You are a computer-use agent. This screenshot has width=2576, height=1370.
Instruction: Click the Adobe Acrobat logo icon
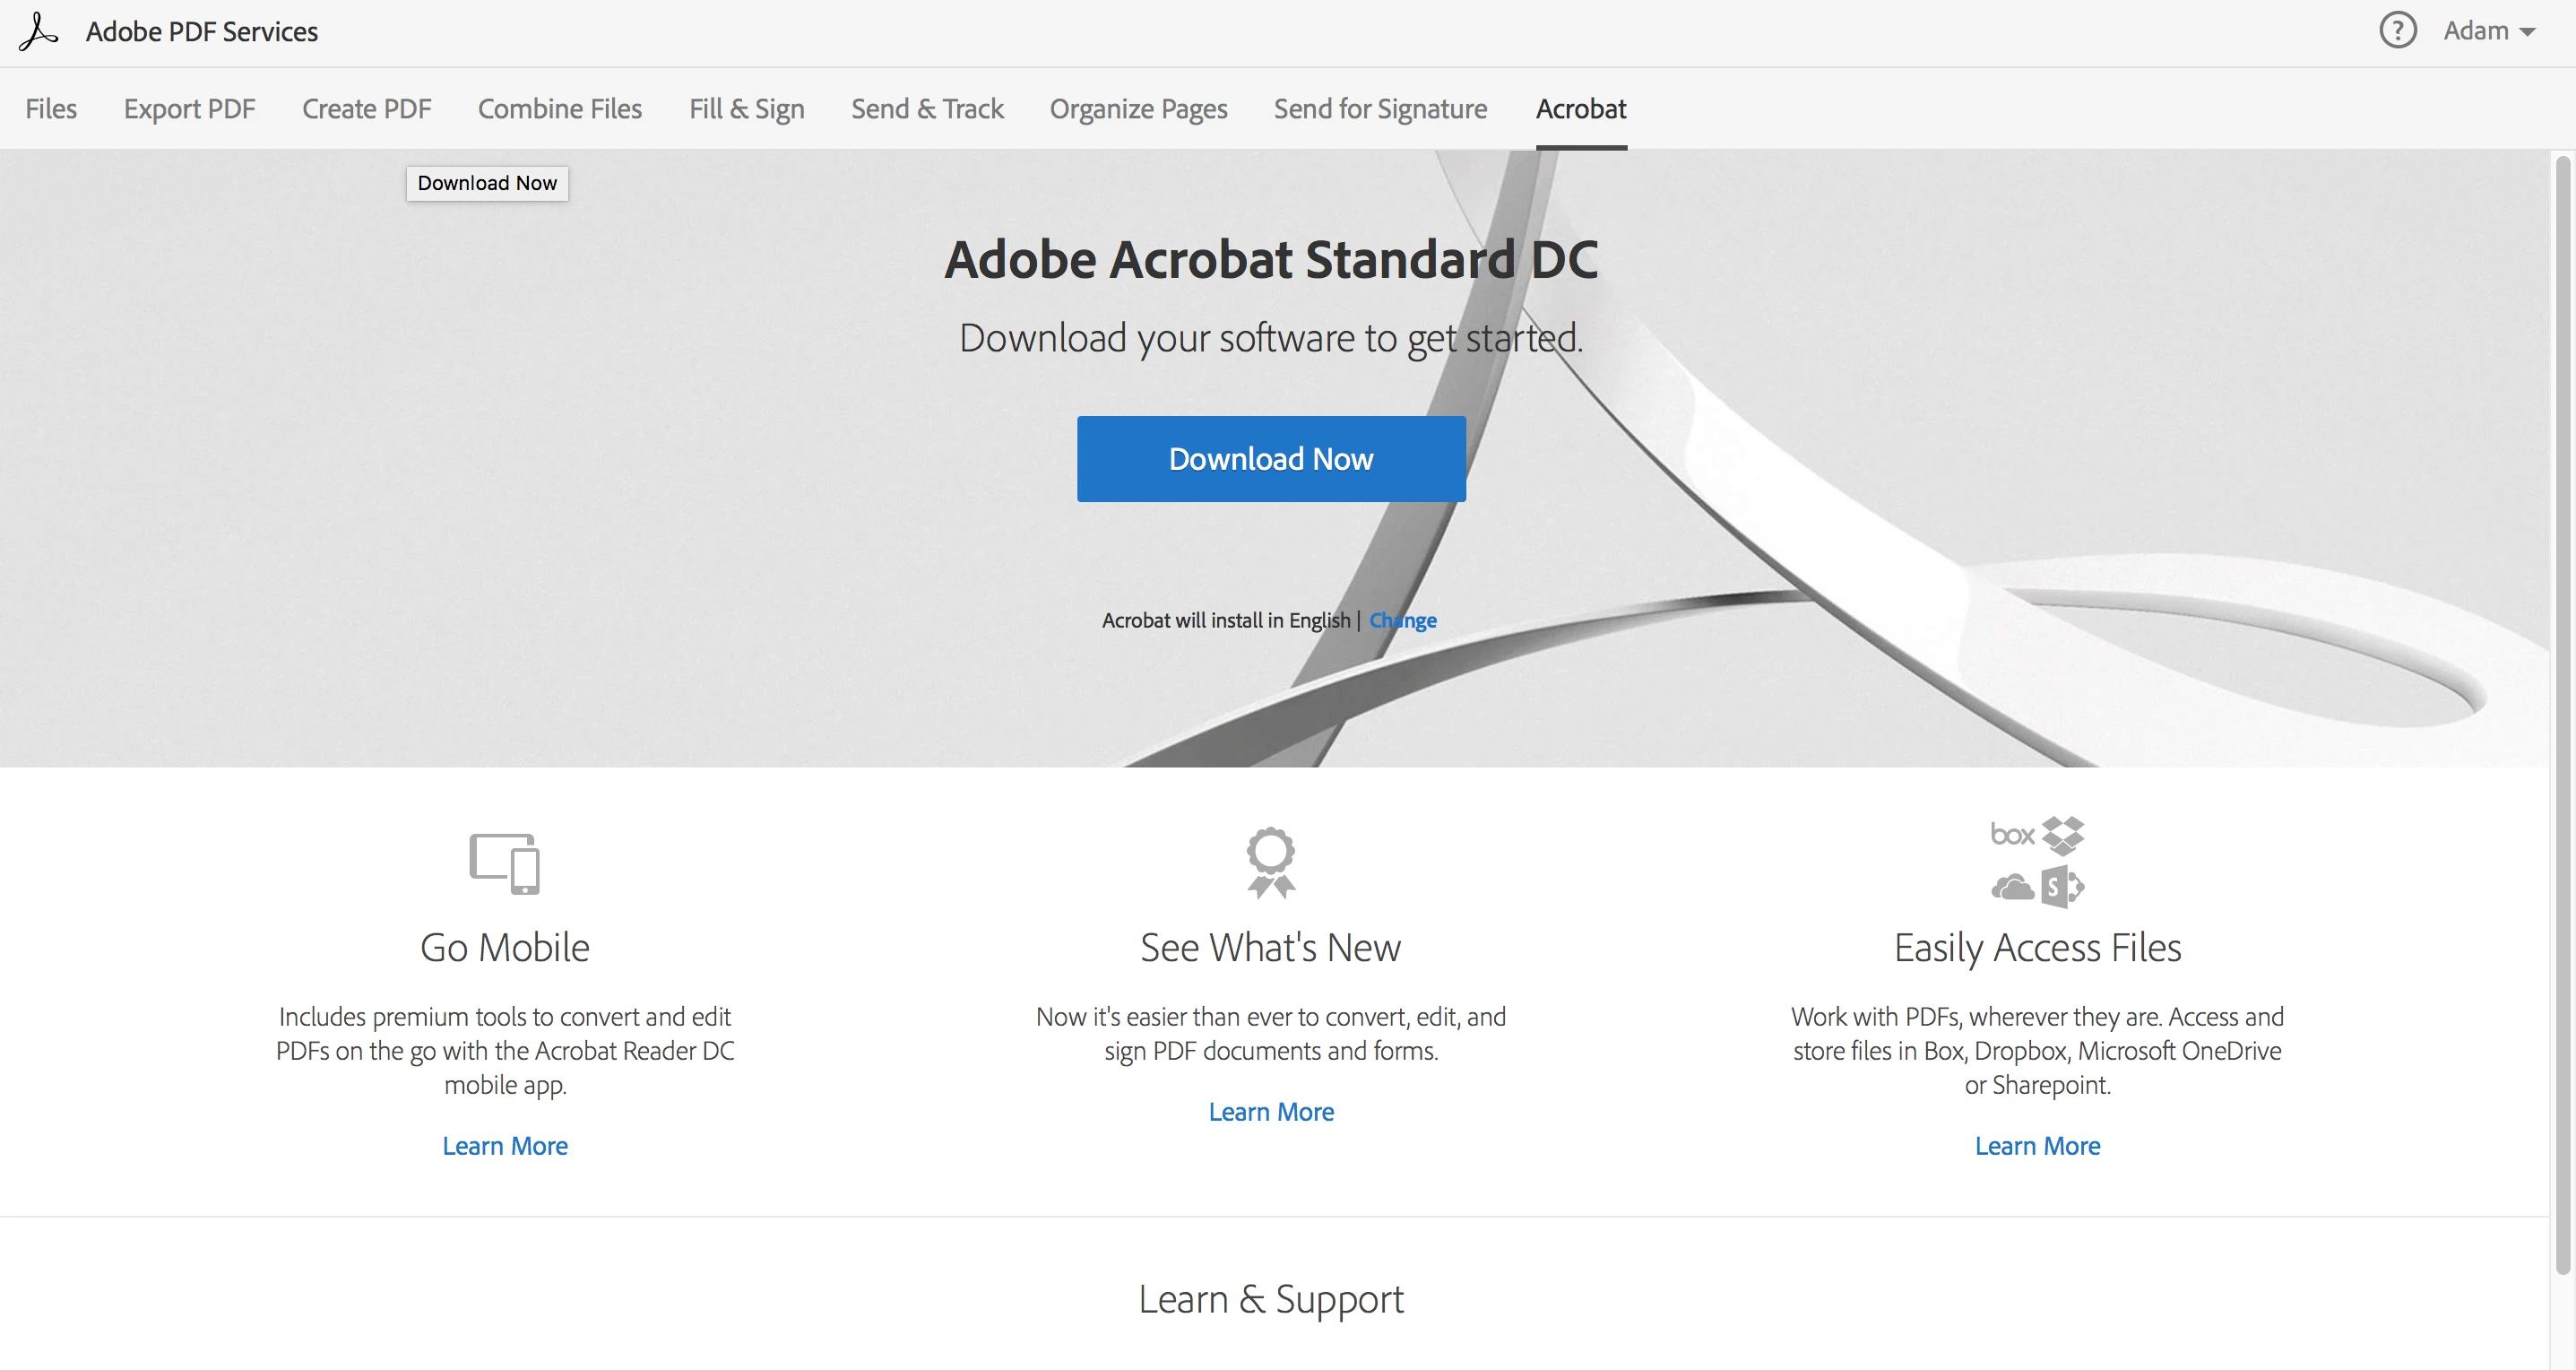point(38,31)
